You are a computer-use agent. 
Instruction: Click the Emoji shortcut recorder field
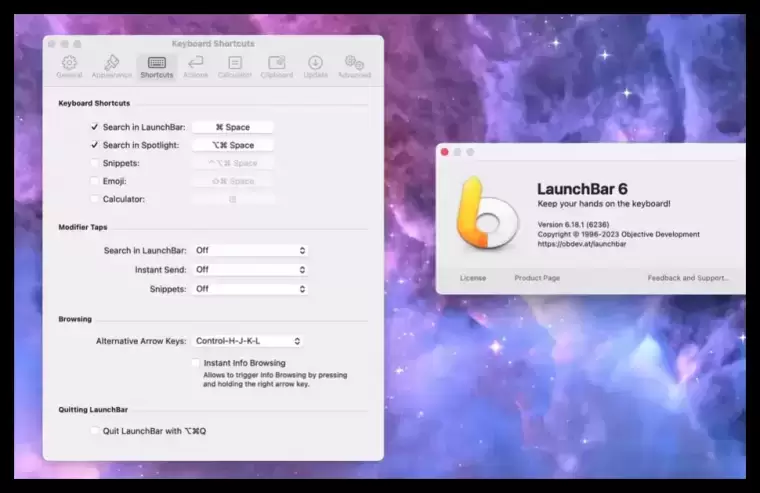click(x=233, y=181)
